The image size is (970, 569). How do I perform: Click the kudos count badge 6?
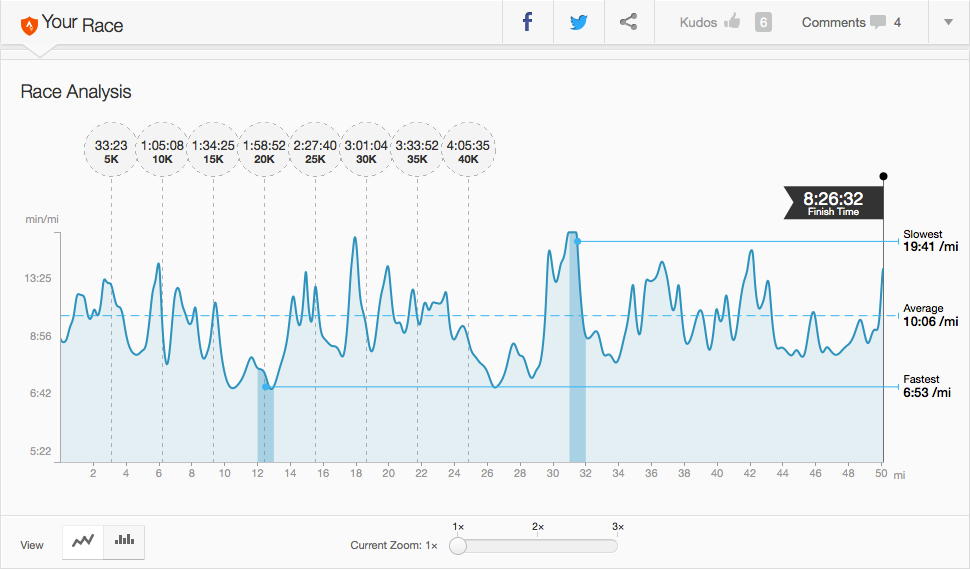[x=763, y=22]
